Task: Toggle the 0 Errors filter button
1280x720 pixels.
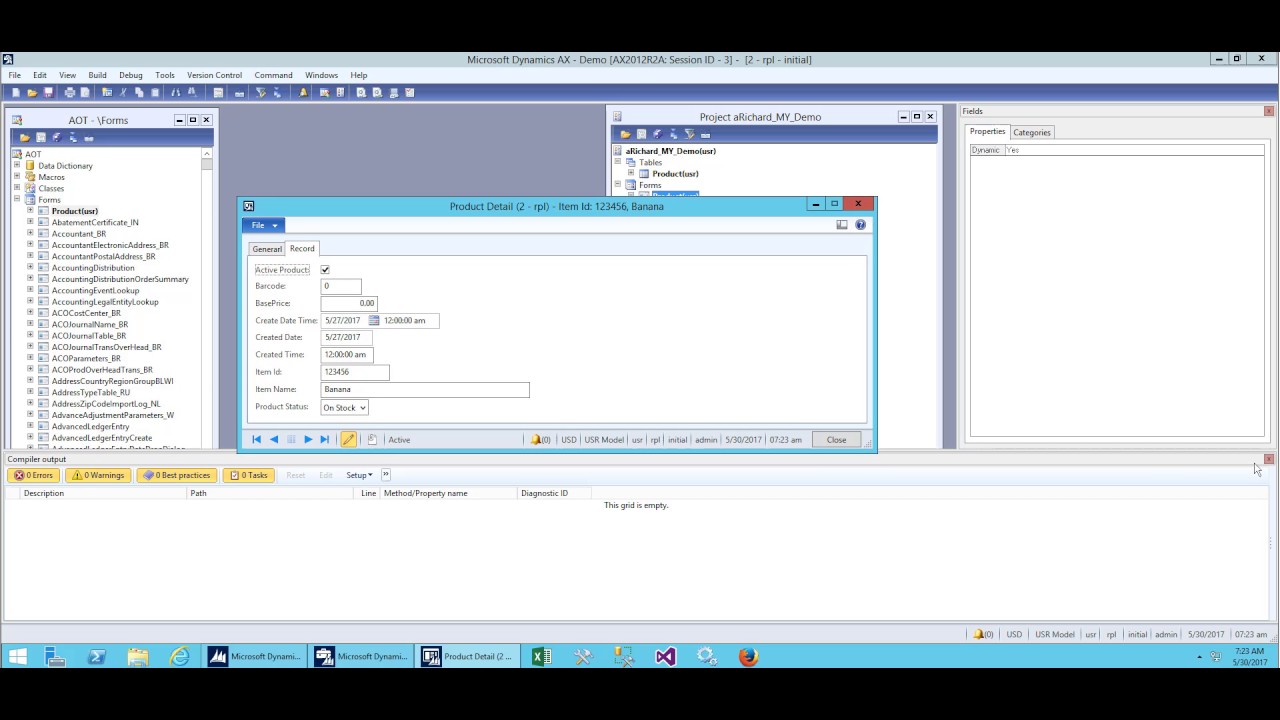Action: 35,475
